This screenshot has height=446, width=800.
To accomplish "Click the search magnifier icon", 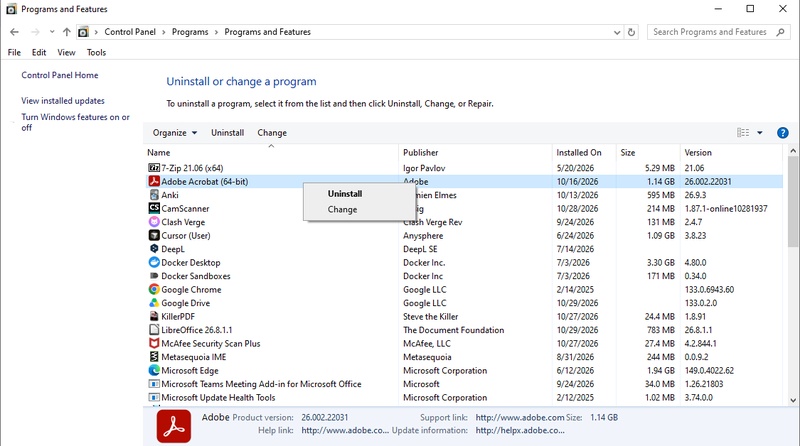I will tap(780, 32).
